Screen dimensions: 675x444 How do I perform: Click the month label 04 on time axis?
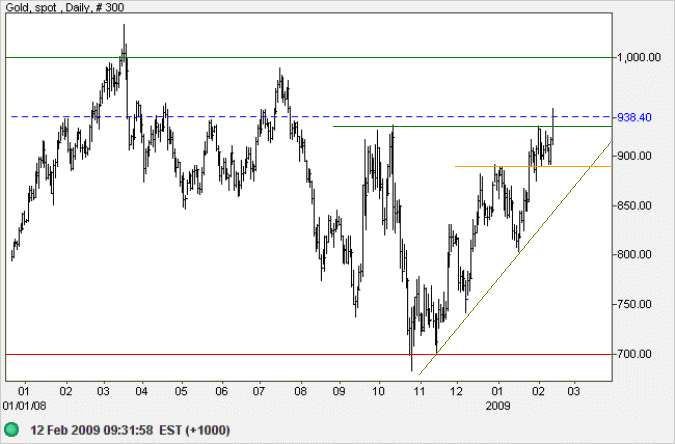point(142,391)
